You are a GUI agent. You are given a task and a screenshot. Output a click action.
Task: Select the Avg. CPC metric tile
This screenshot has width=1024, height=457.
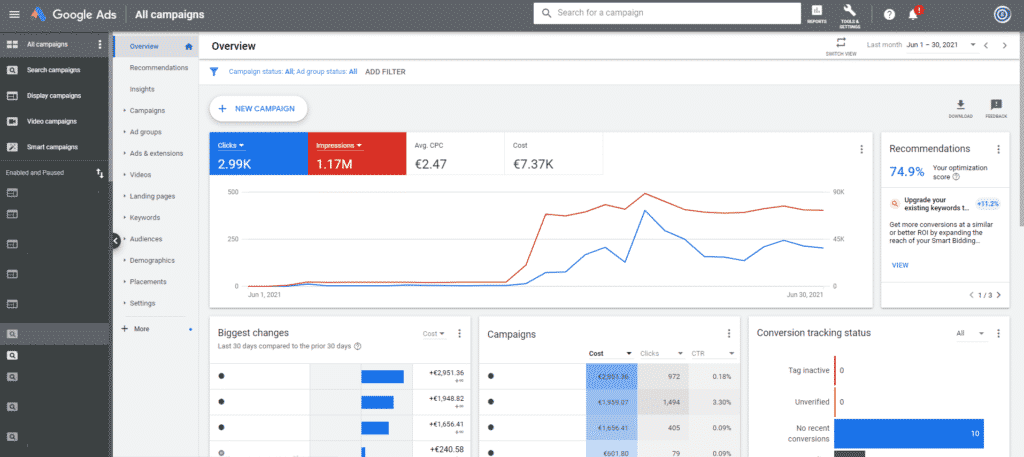click(455, 153)
